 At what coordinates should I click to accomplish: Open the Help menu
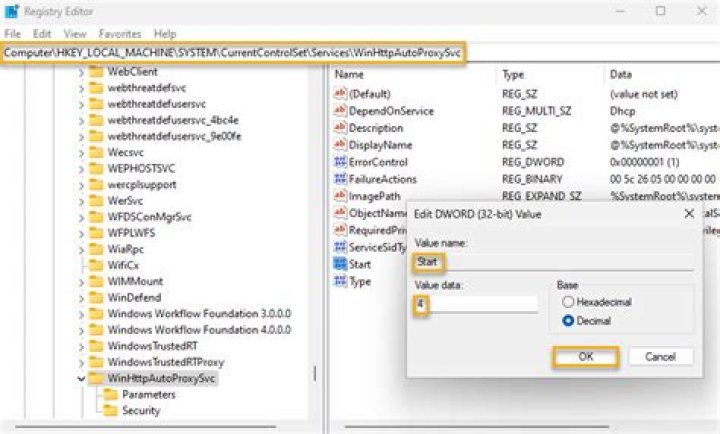click(x=165, y=34)
